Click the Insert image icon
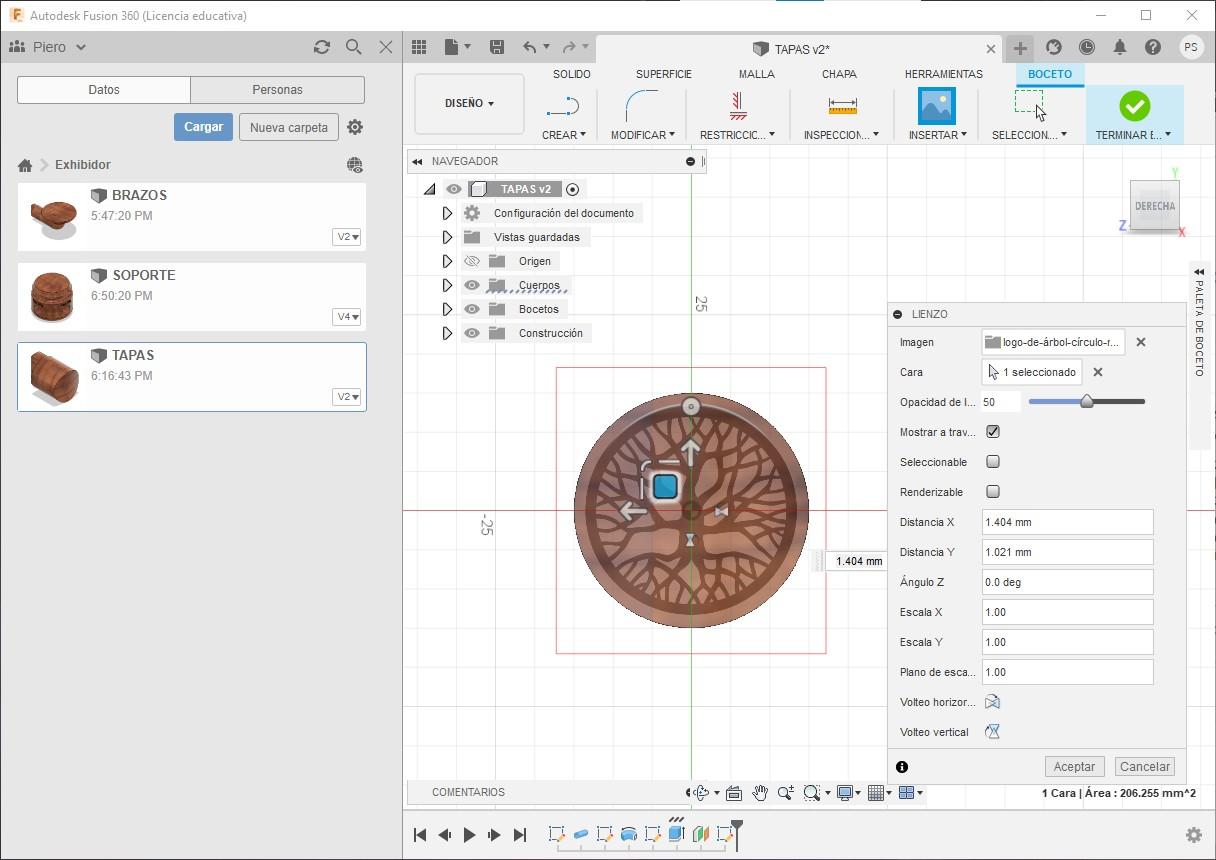Image resolution: width=1216 pixels, height=860 pixels. click(x=937, y=106)
